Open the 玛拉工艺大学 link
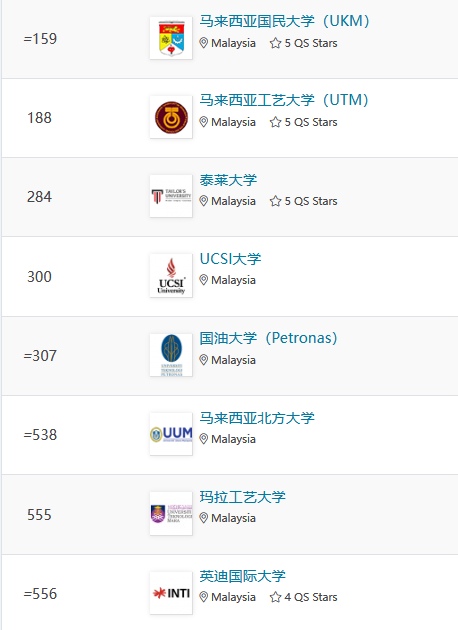 pos(243,497)
